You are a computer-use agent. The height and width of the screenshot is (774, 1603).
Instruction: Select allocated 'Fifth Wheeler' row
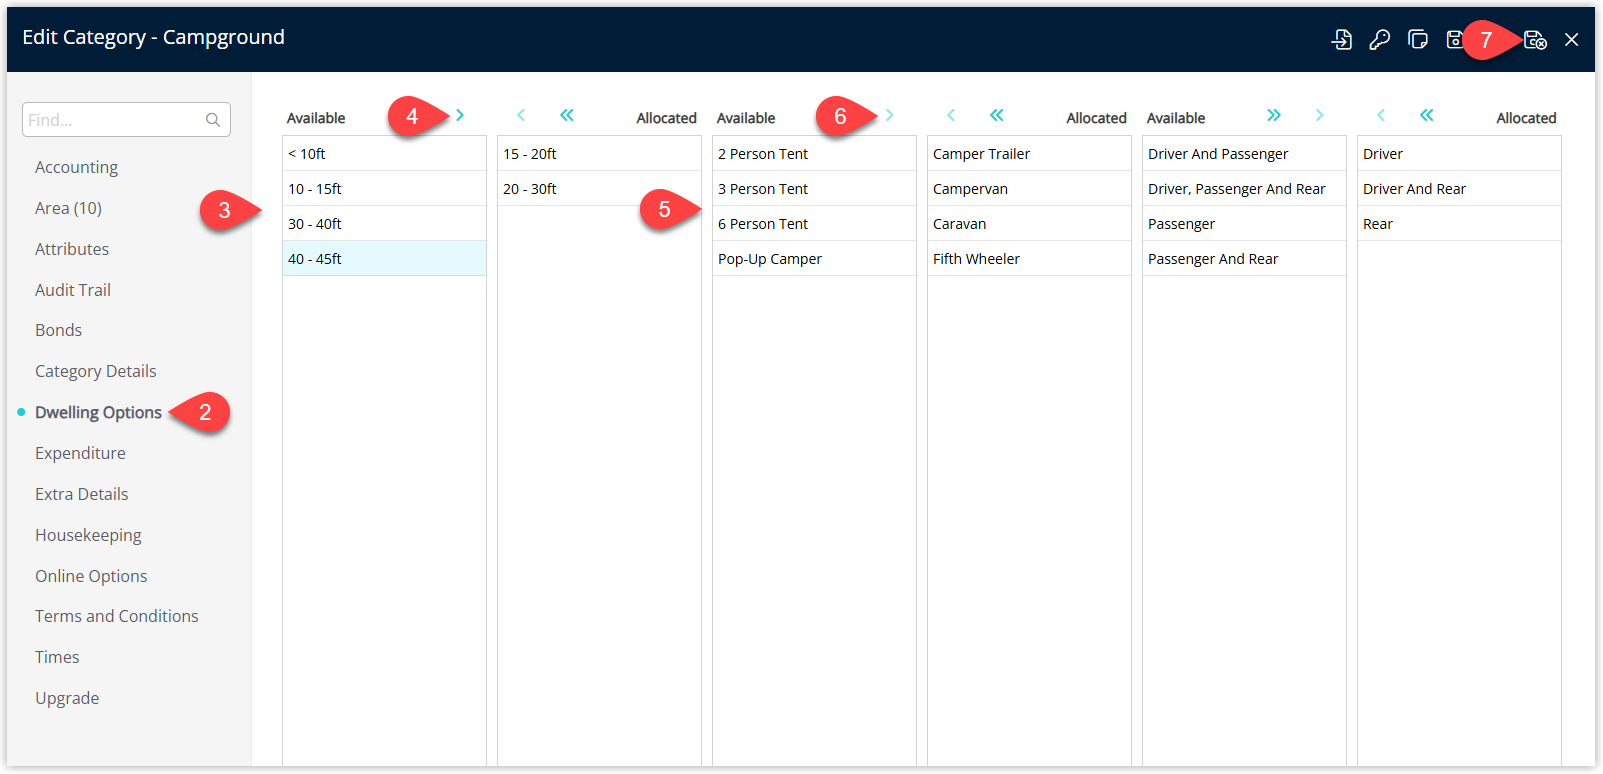click(1029, 259)
